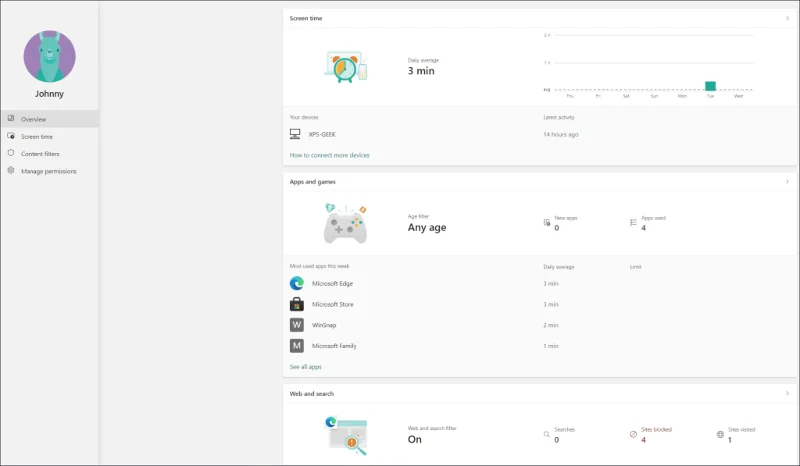The height and width of the screenshot is (466, 800).
Task: Click the Sites blocked red icon
Action: pos(633,434)
